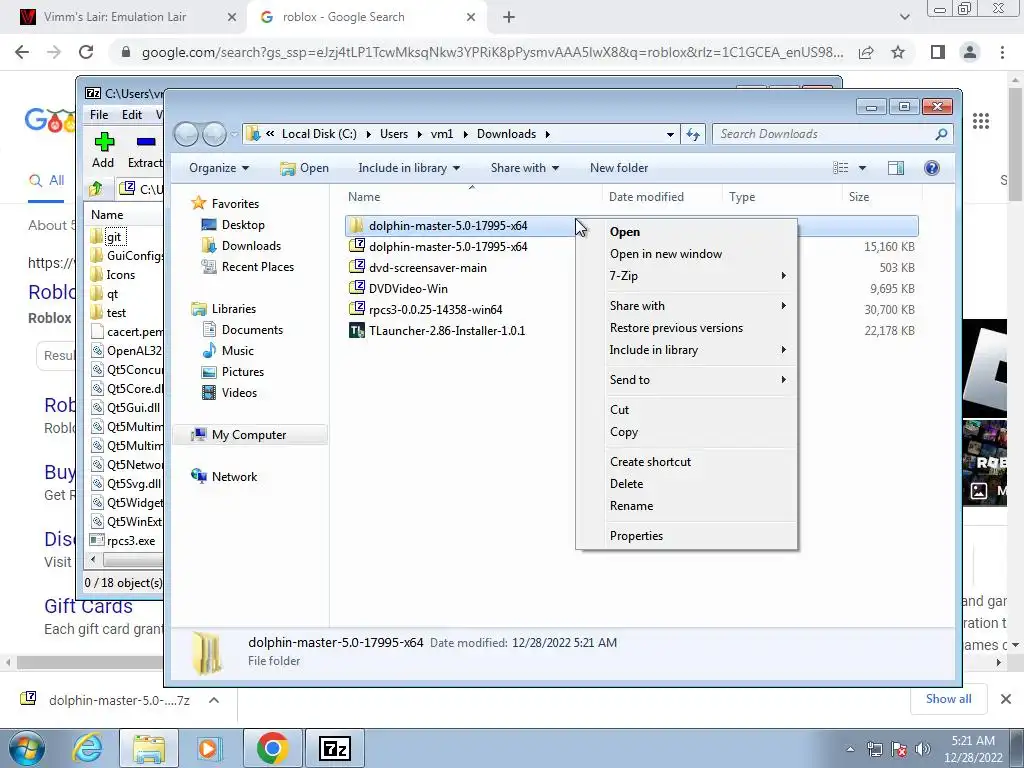The height and width of the screenshot is (768, 1024).
Task: Click Open button in Explorer toolbar
Action: coord(304,168)
